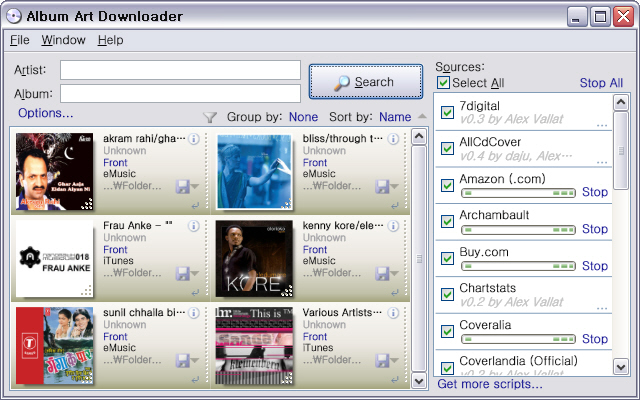640x400 pixels.
Task: Click the enter arrow icon in bliss/through panel
Action: pos(394,206)
